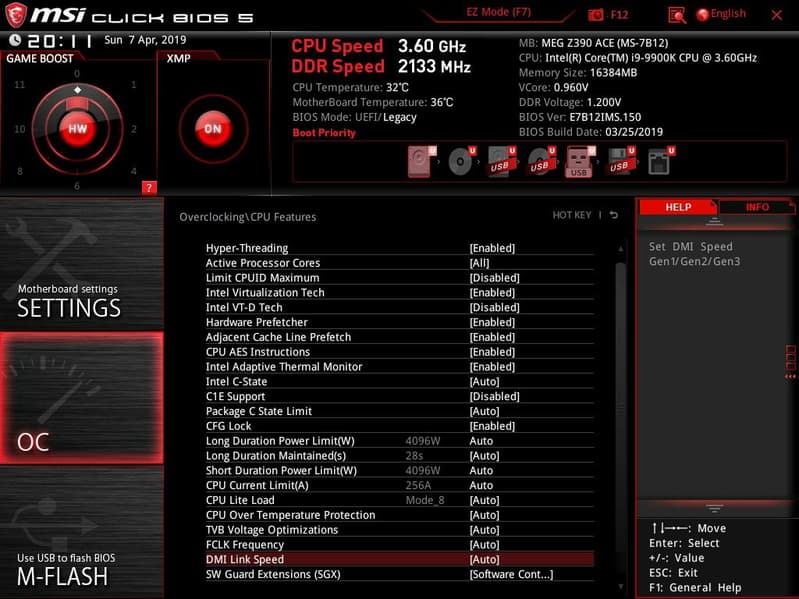Click the screenshot F12 camera icon
Screen dimensions: 799x599
595,15
